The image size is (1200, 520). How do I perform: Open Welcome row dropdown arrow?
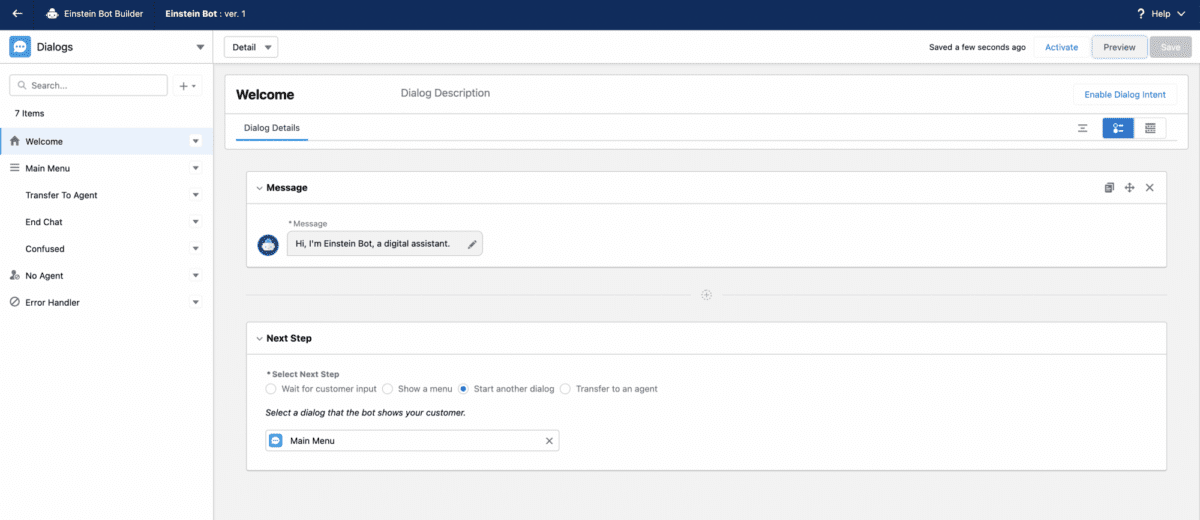[195, 141]
